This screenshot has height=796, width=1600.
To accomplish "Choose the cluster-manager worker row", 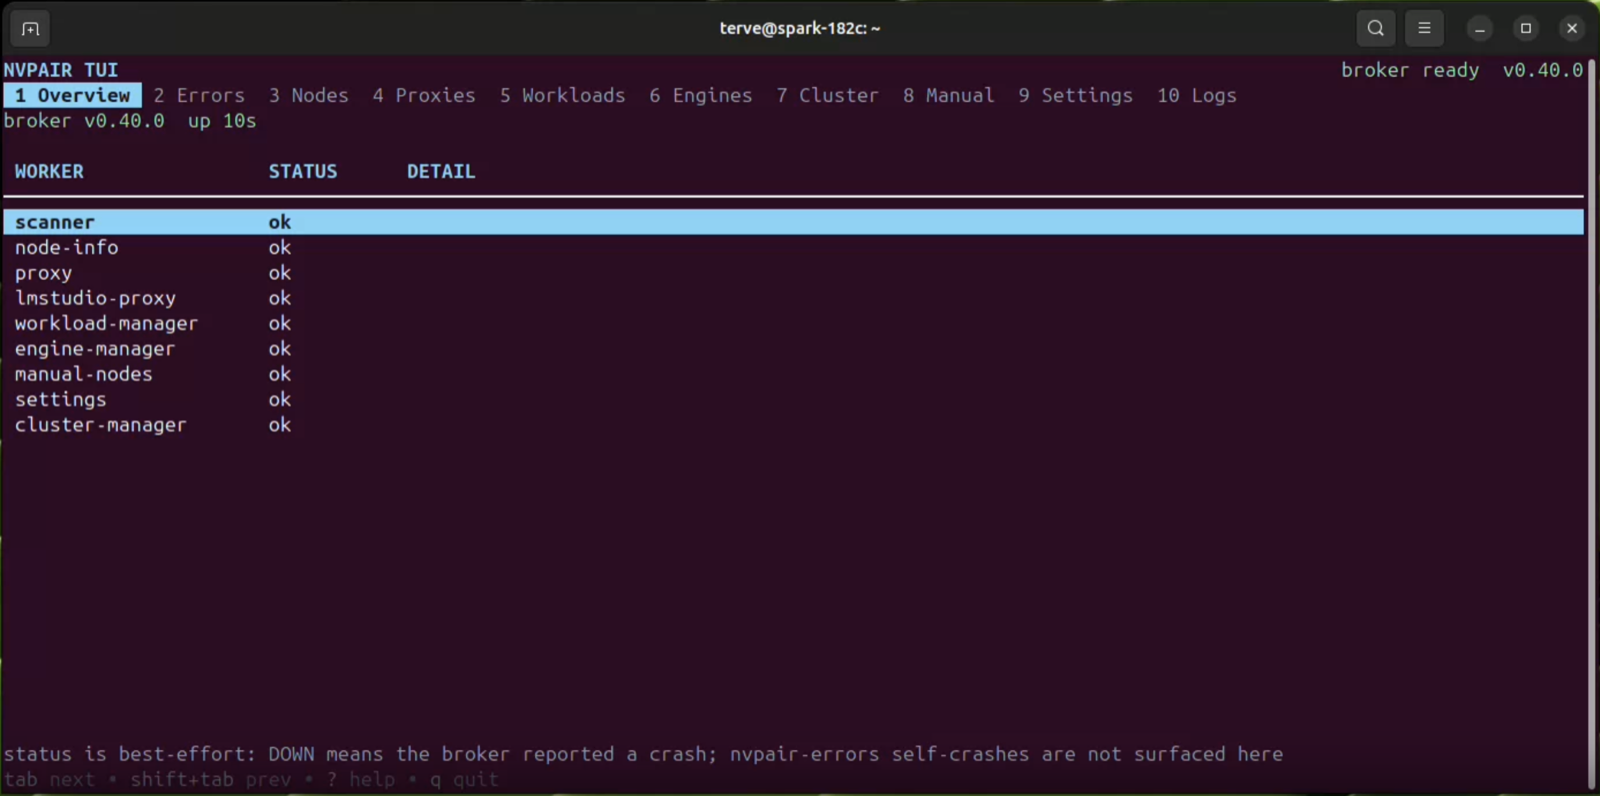I will (793, 425).
